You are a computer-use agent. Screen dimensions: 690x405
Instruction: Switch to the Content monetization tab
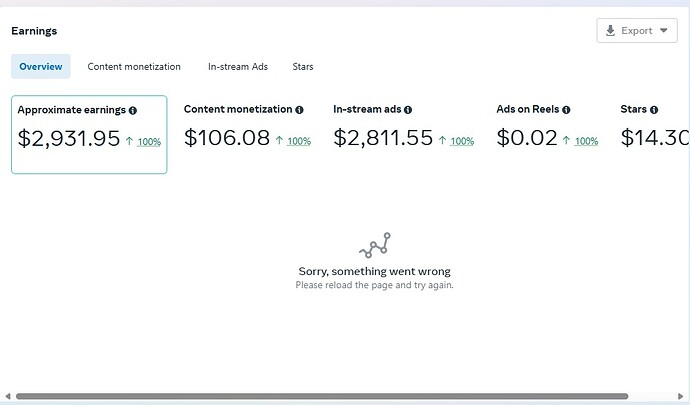coord(134,66)
